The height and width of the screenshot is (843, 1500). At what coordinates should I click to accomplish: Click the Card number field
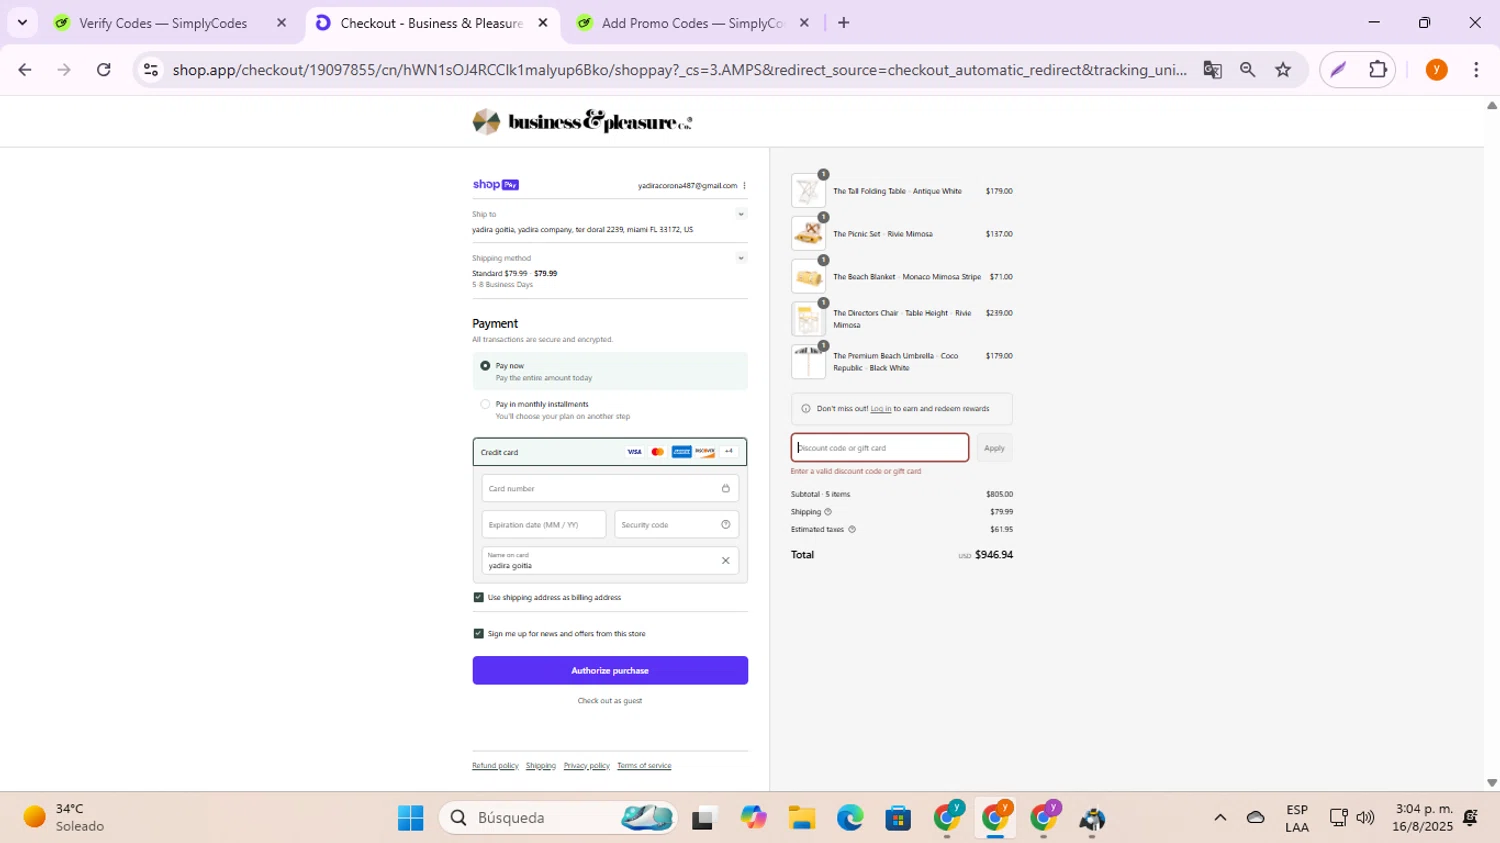(x=610, y=489)
